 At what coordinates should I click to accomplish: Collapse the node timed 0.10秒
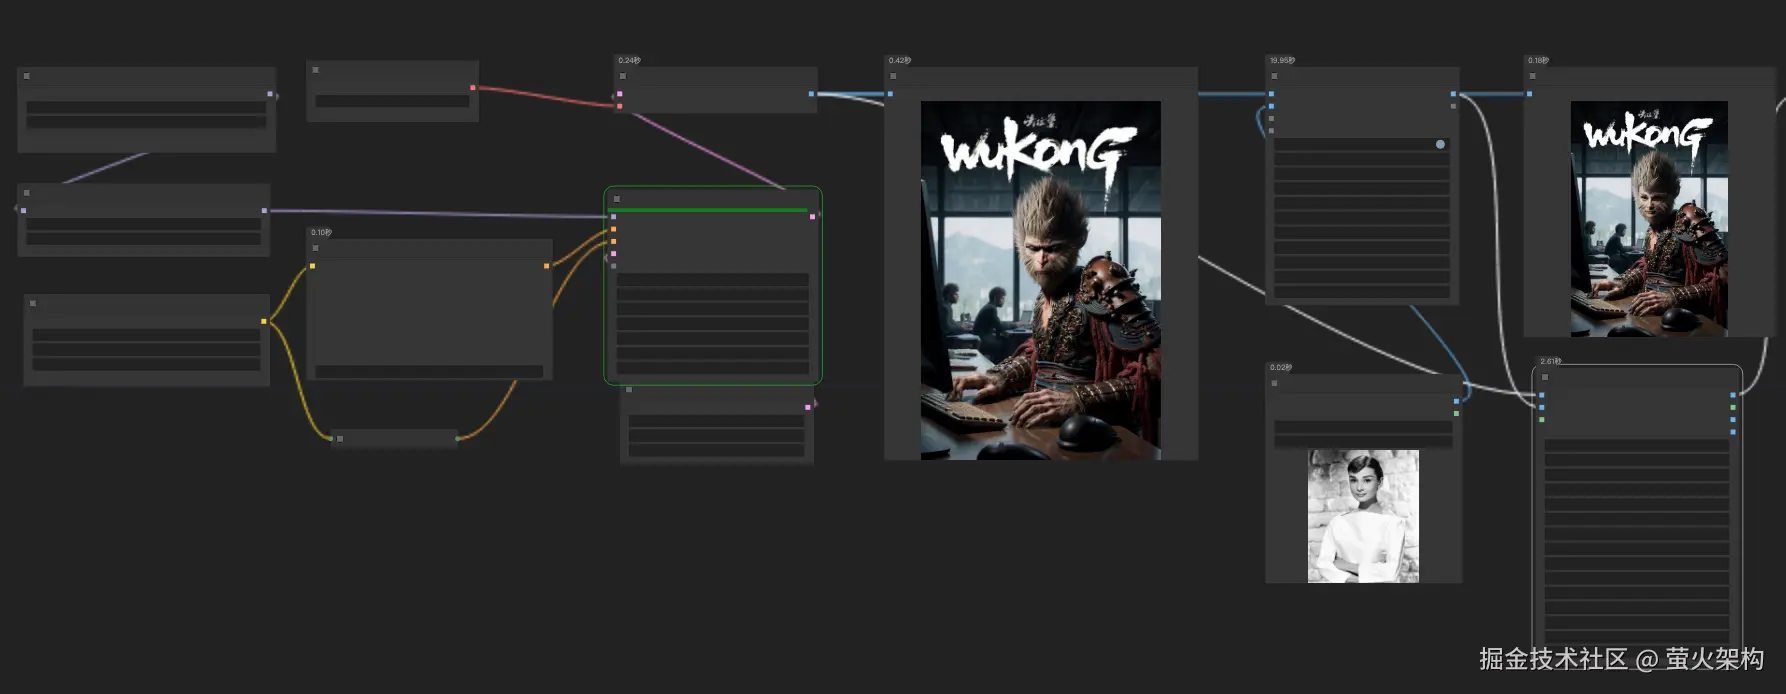pyautogui.click(x=315, y=248)
